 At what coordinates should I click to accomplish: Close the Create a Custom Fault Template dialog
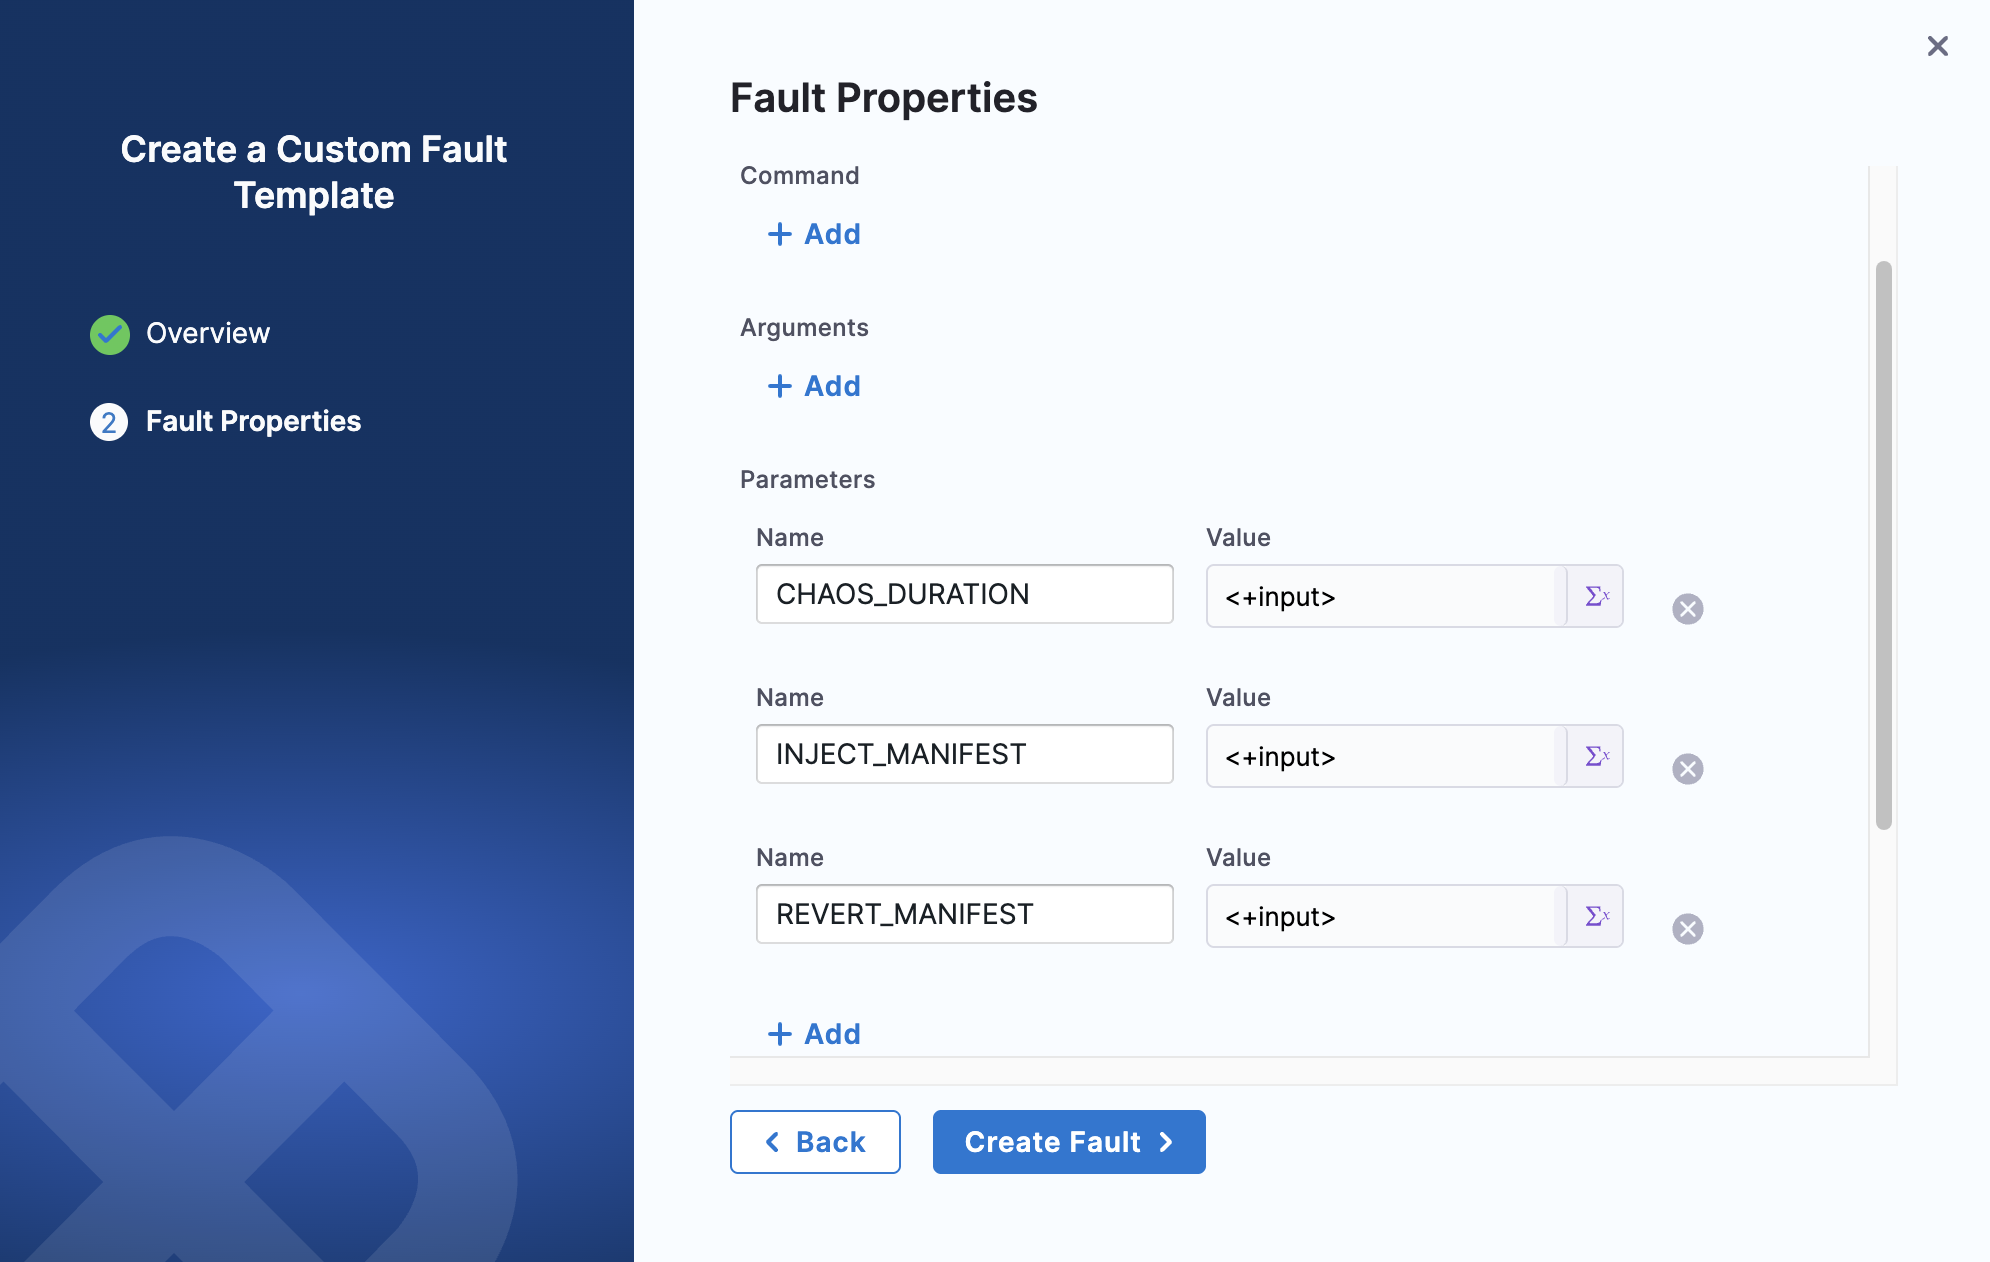coord(1938,46)
